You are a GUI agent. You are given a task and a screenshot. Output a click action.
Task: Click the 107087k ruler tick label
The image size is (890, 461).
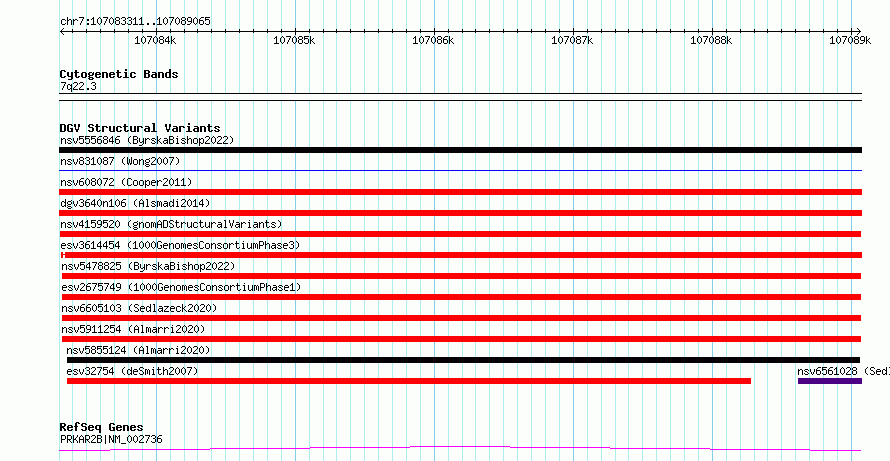(572, 40)
